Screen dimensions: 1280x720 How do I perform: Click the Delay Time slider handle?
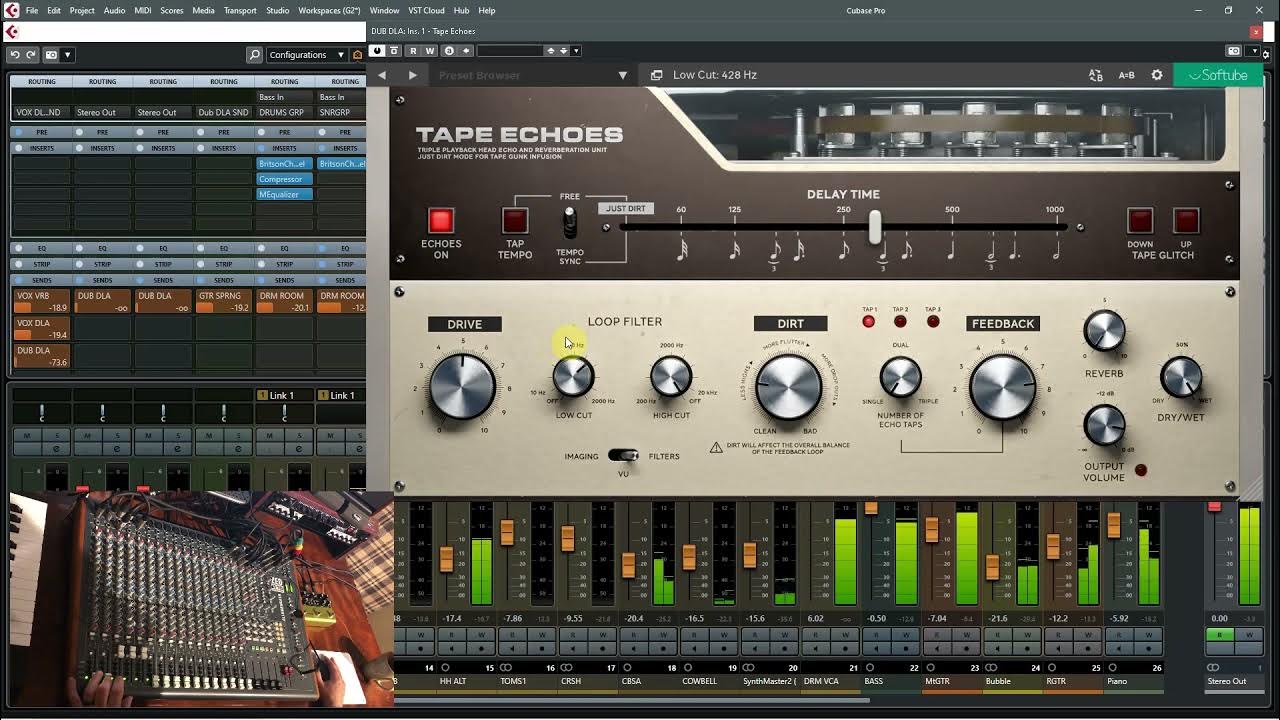point(875,227)
